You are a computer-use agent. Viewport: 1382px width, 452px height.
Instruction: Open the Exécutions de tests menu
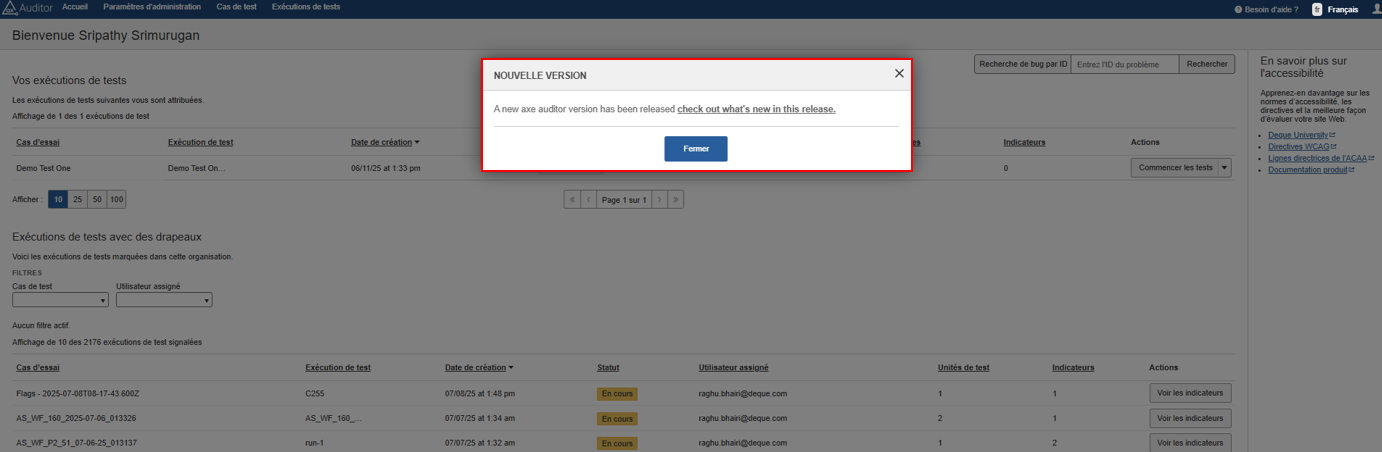point(306,7)
